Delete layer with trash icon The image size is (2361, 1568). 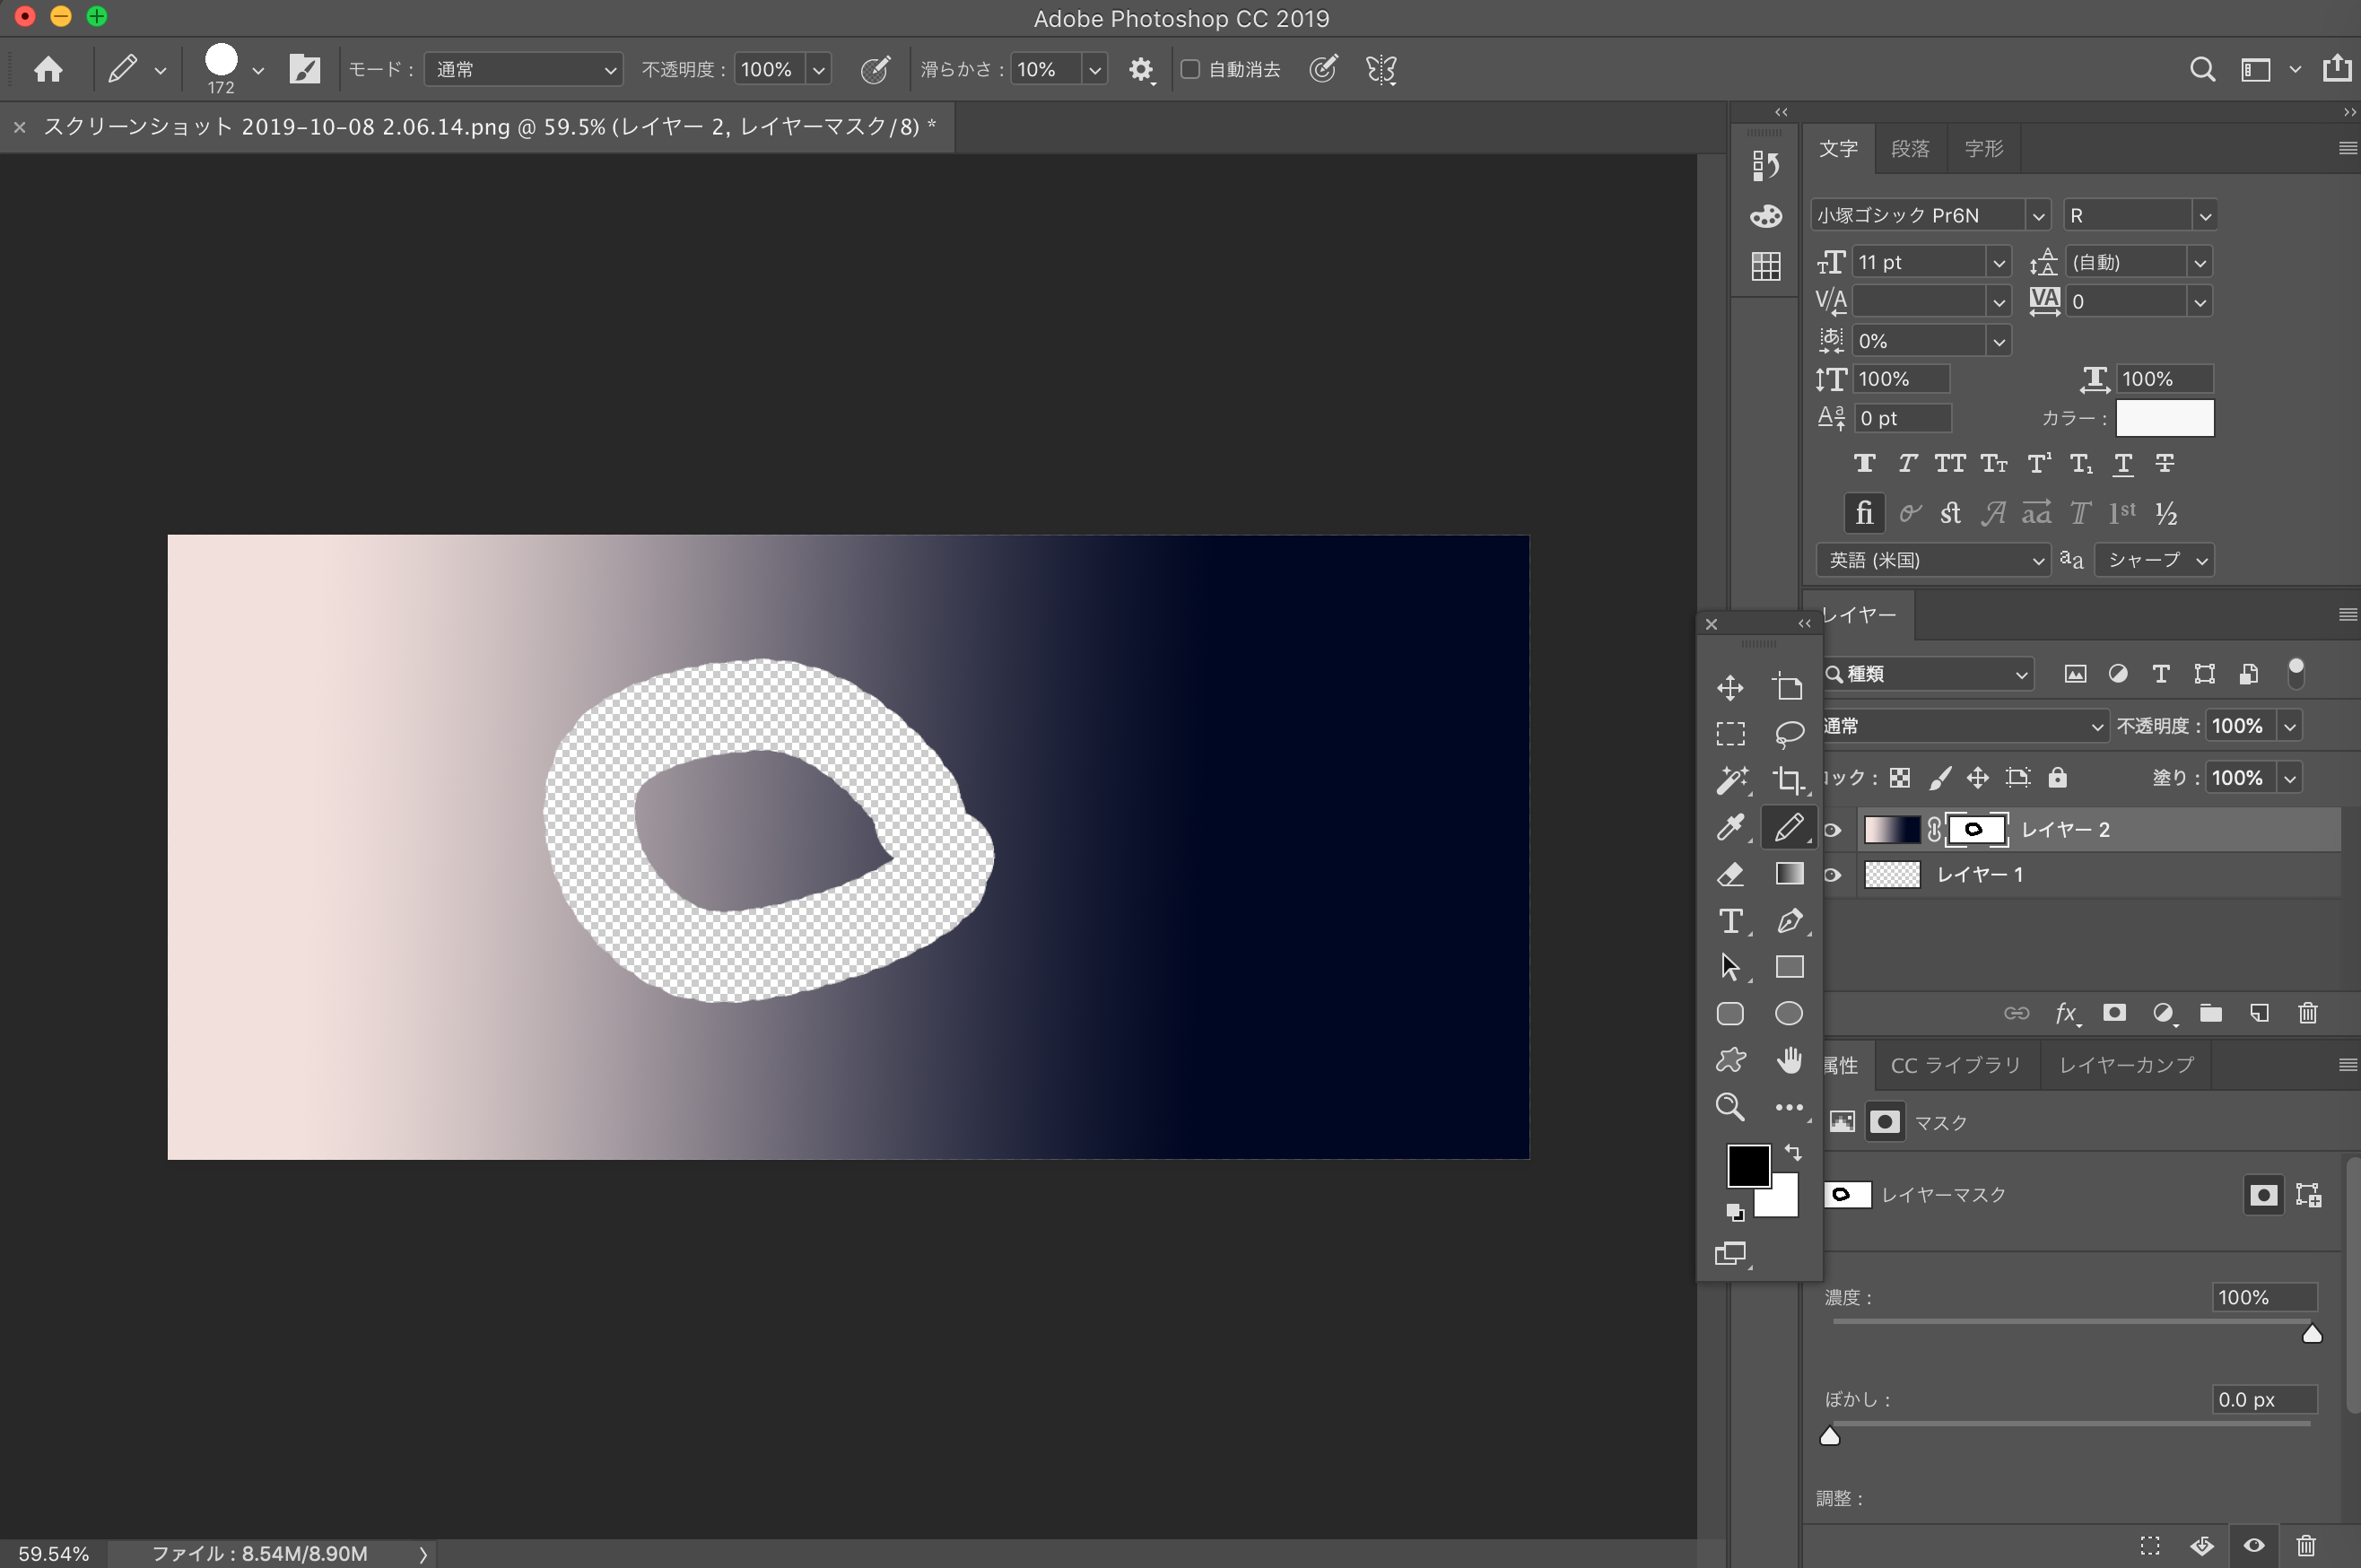(x=2307, y=1013)
